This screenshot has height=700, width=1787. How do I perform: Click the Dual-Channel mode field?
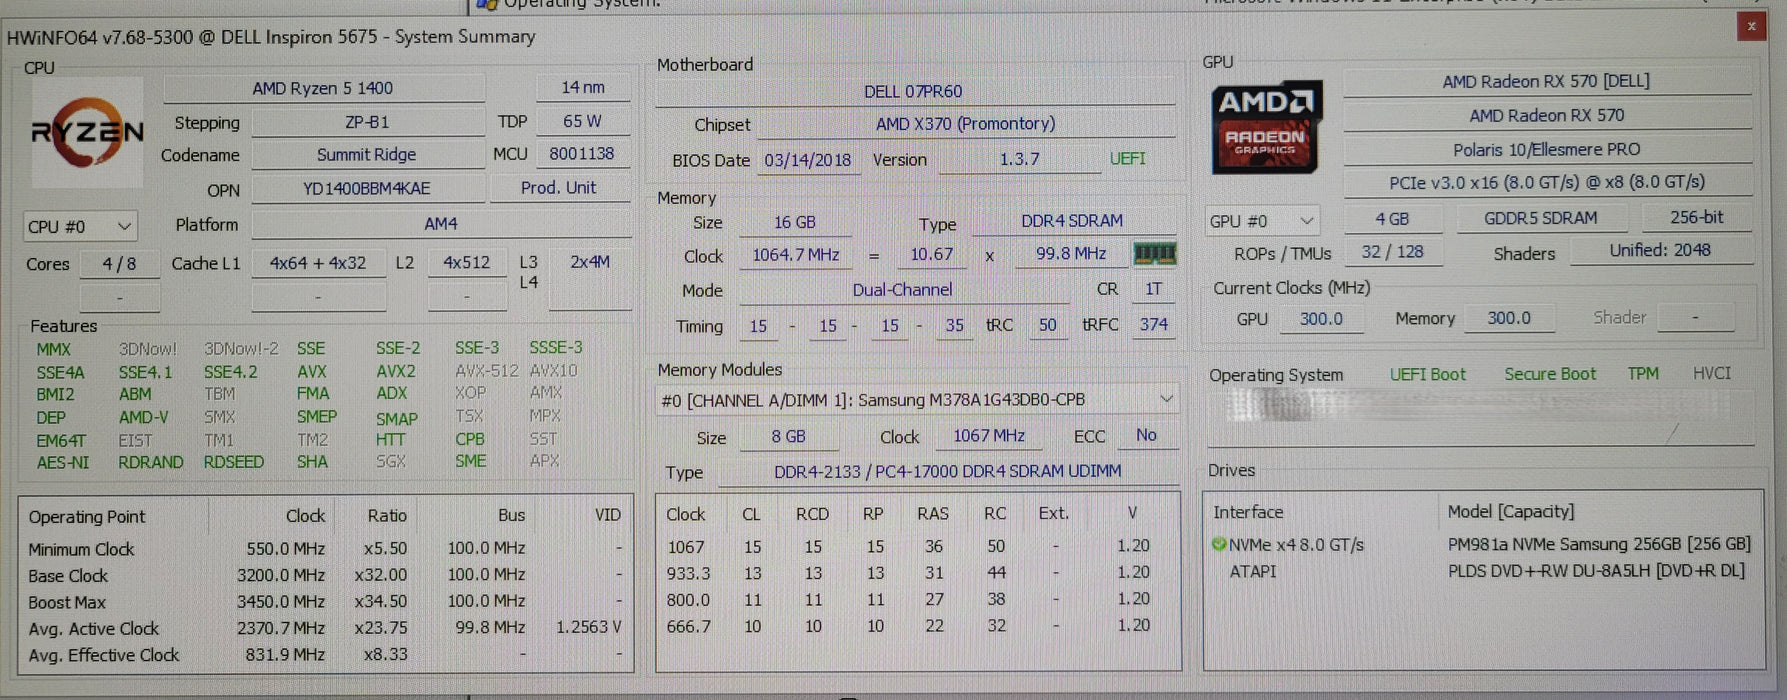pos(903,290)
